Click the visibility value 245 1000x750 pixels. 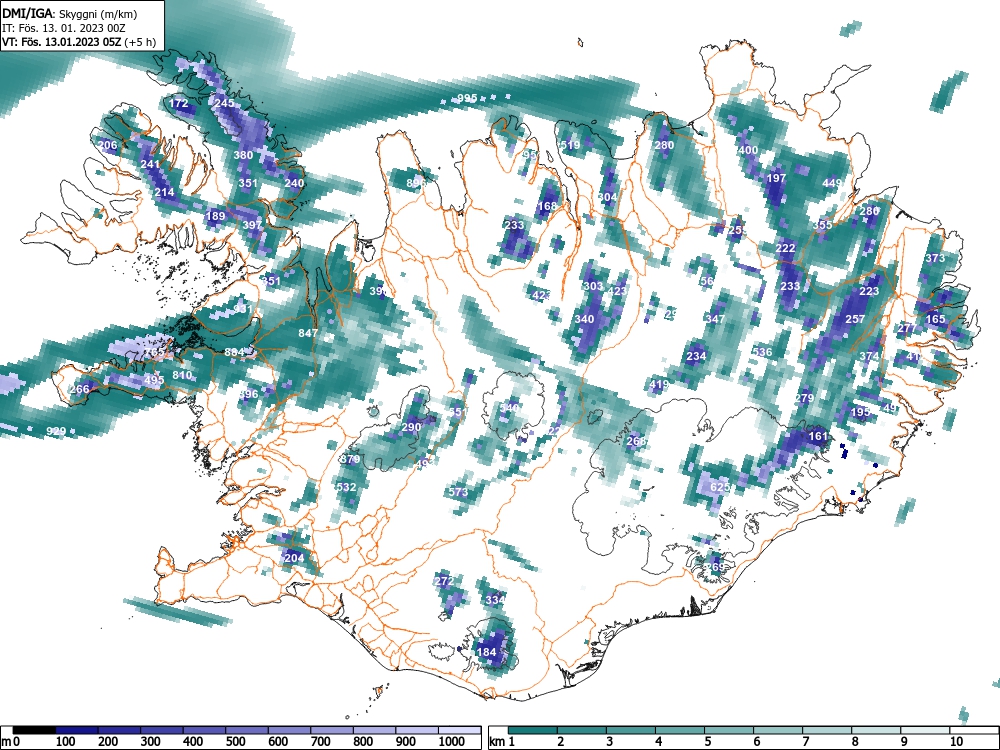pos(224,103)
